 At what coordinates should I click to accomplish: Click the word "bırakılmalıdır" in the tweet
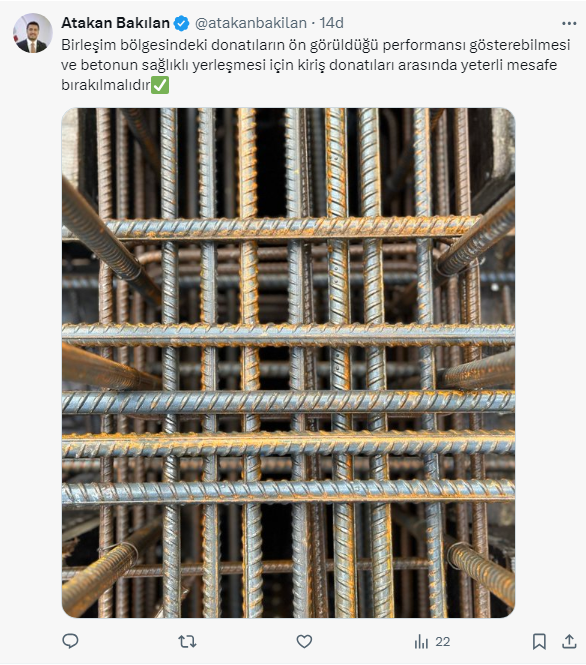click(x=106, y=85)
